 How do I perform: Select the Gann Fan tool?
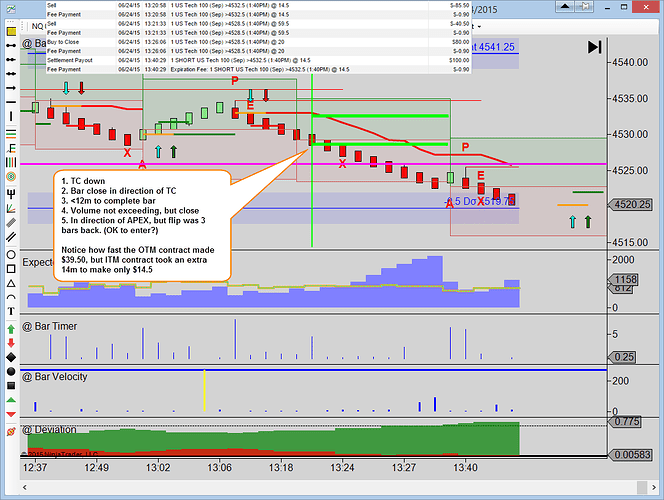[11, 208]
